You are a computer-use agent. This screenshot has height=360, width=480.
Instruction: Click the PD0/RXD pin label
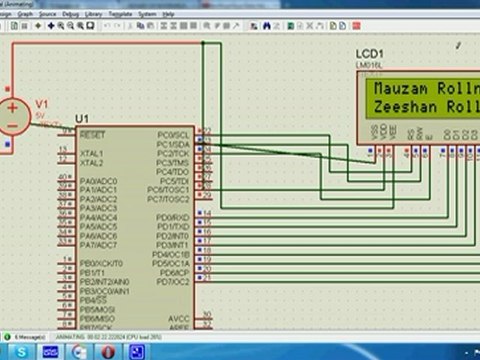point(173,217)
